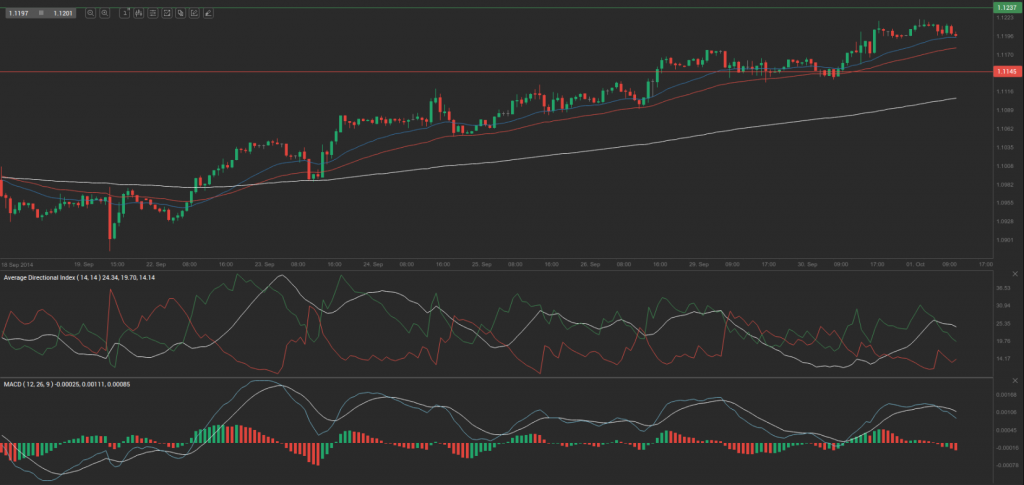1024x485 pixels.
Task: Click the 23. Sep date axis label
Action: (x=264, y=265)
